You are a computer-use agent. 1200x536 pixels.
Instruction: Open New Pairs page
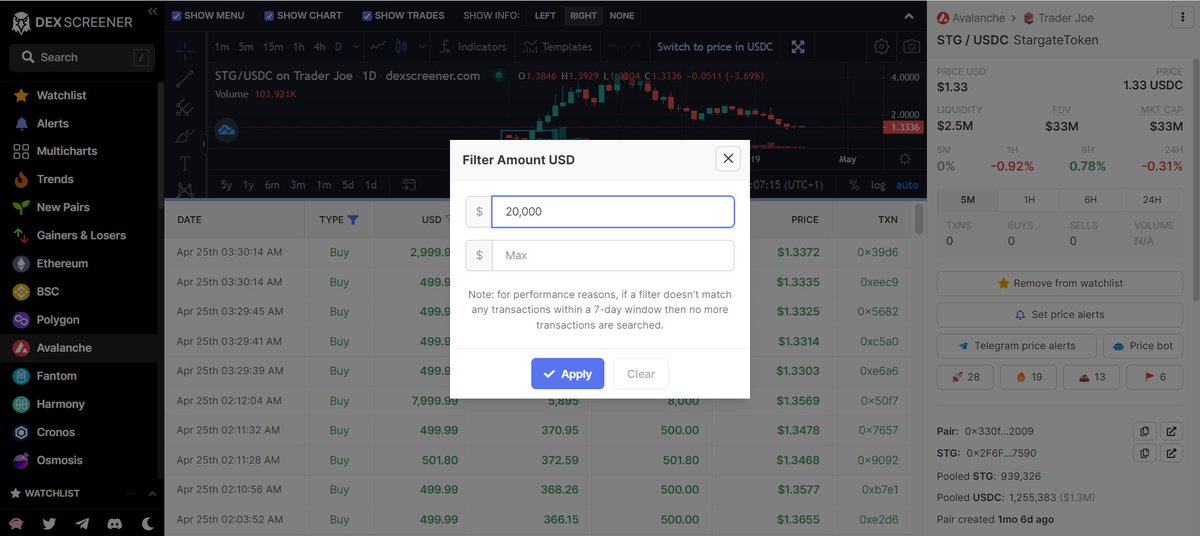(63, 207)
